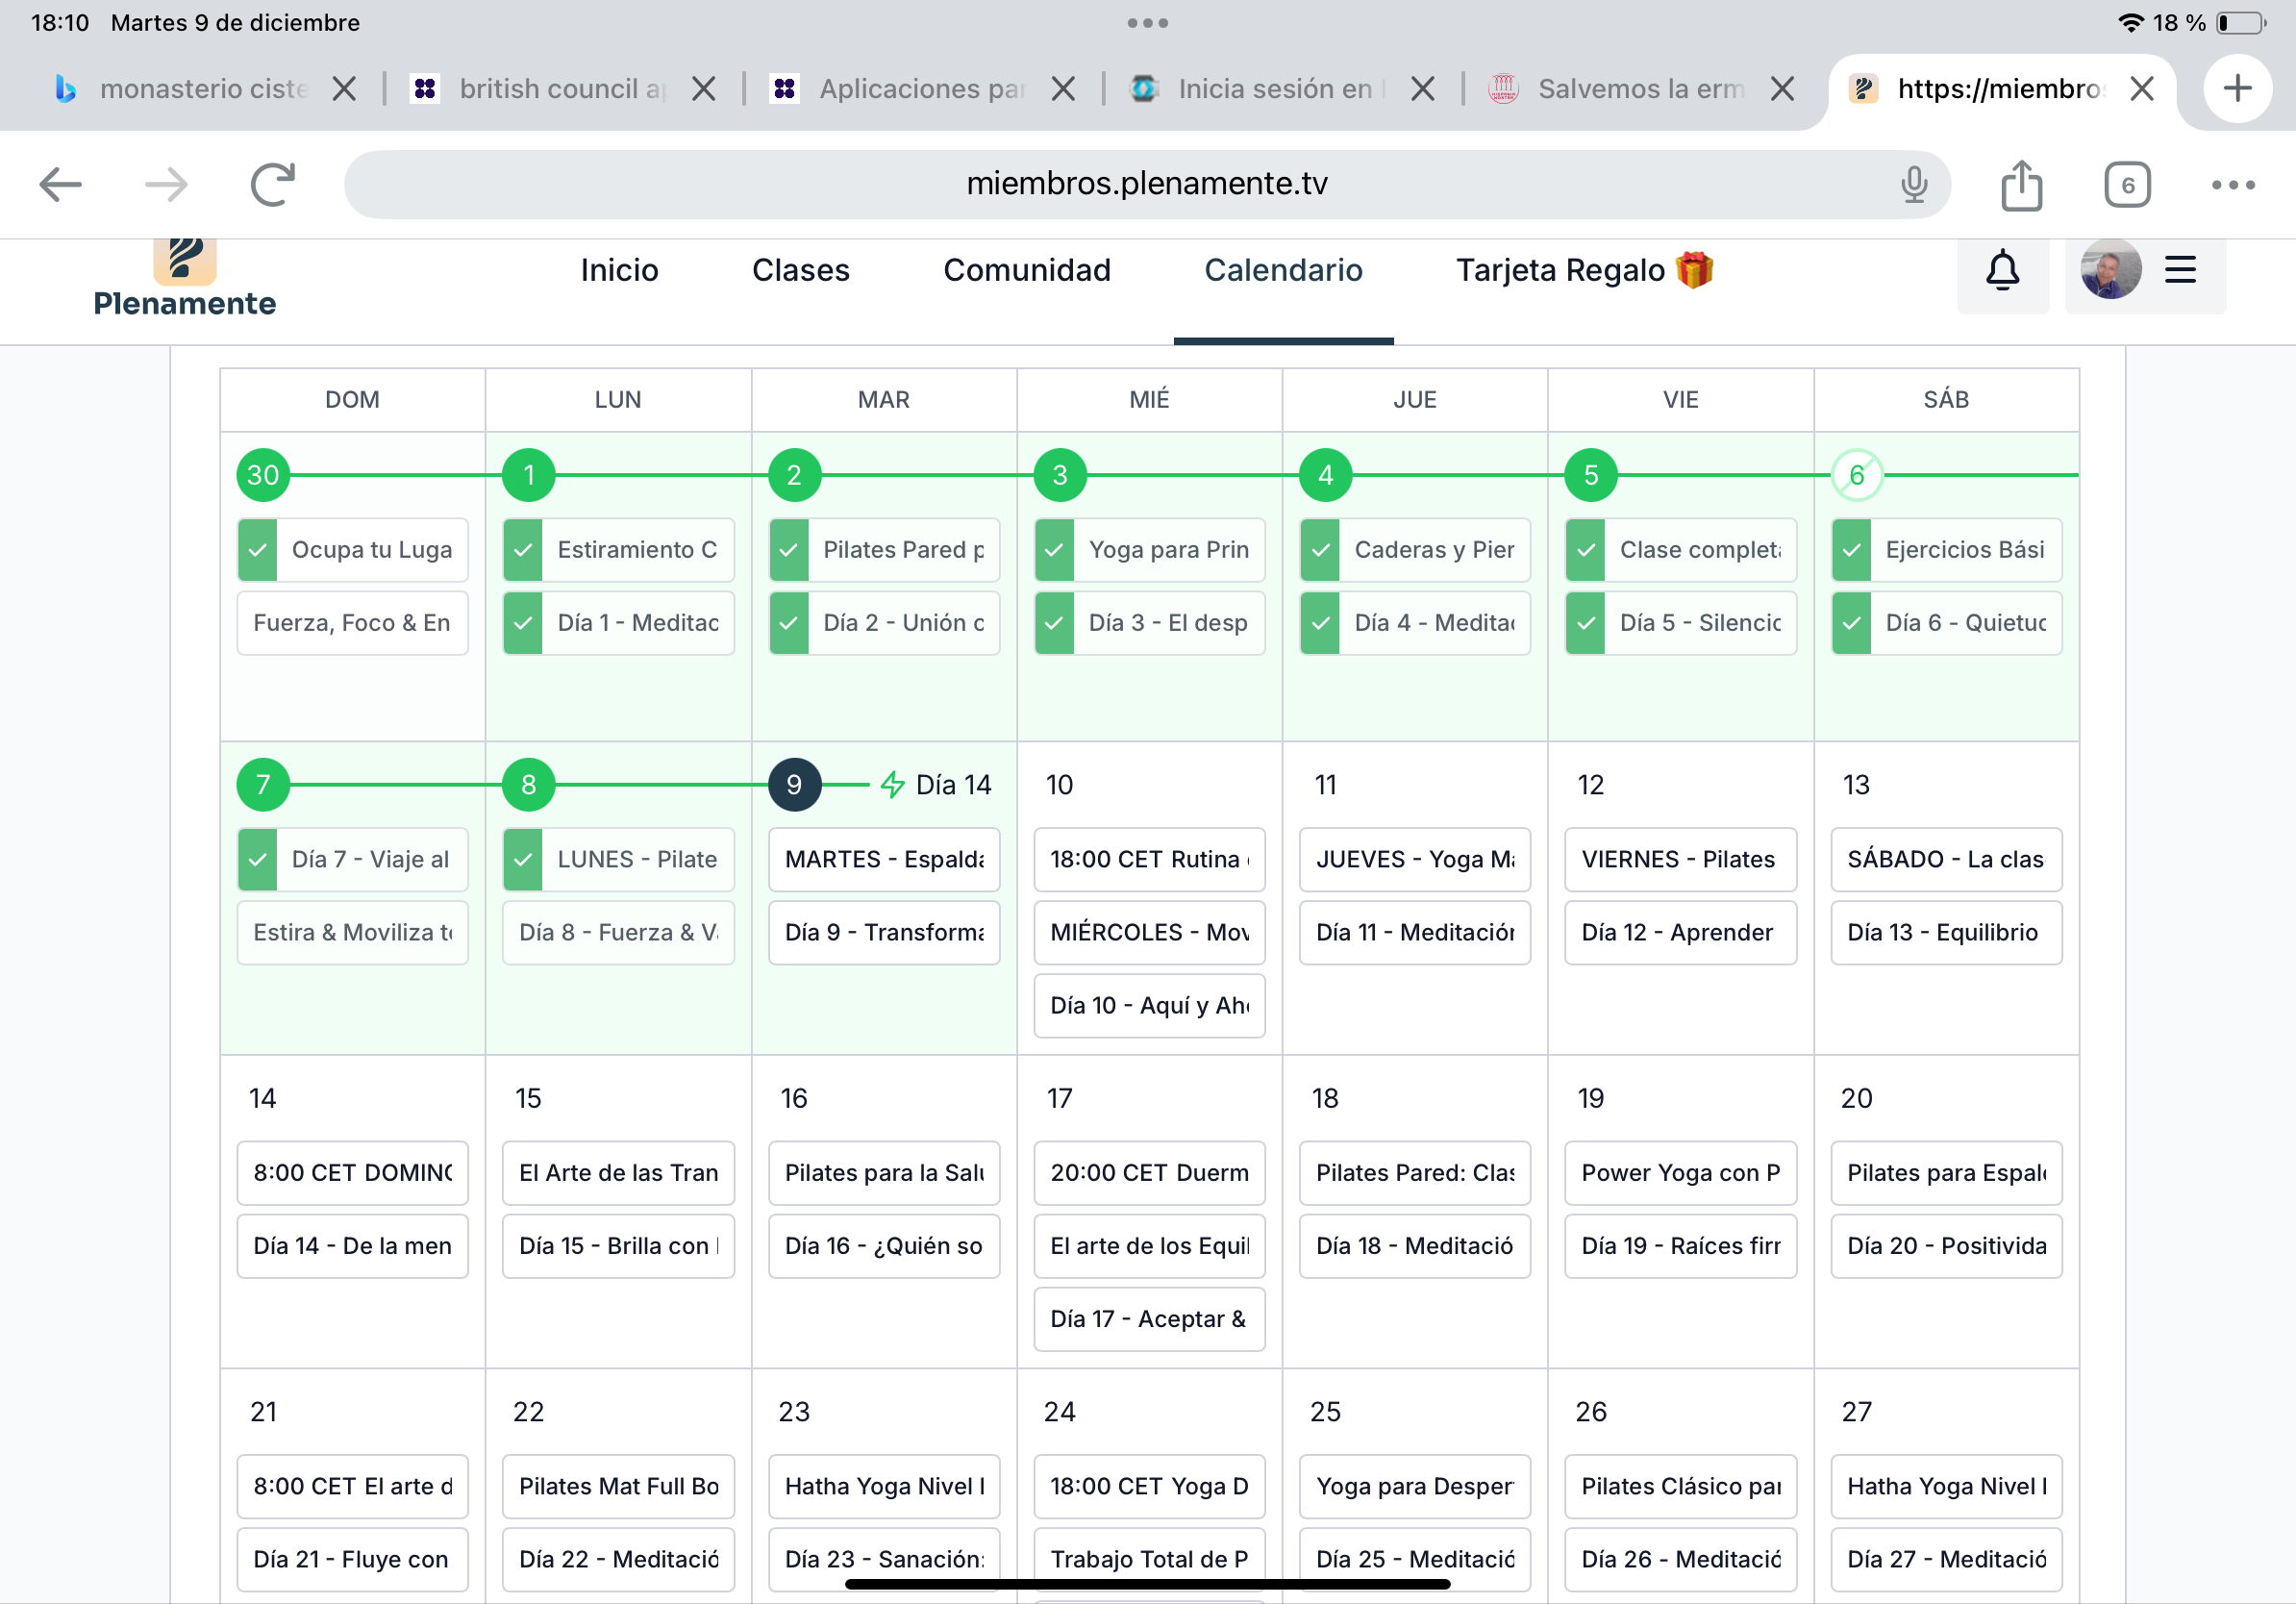
Task: Open the hamburger menu beside the avatar
Action: point(2180,270)
